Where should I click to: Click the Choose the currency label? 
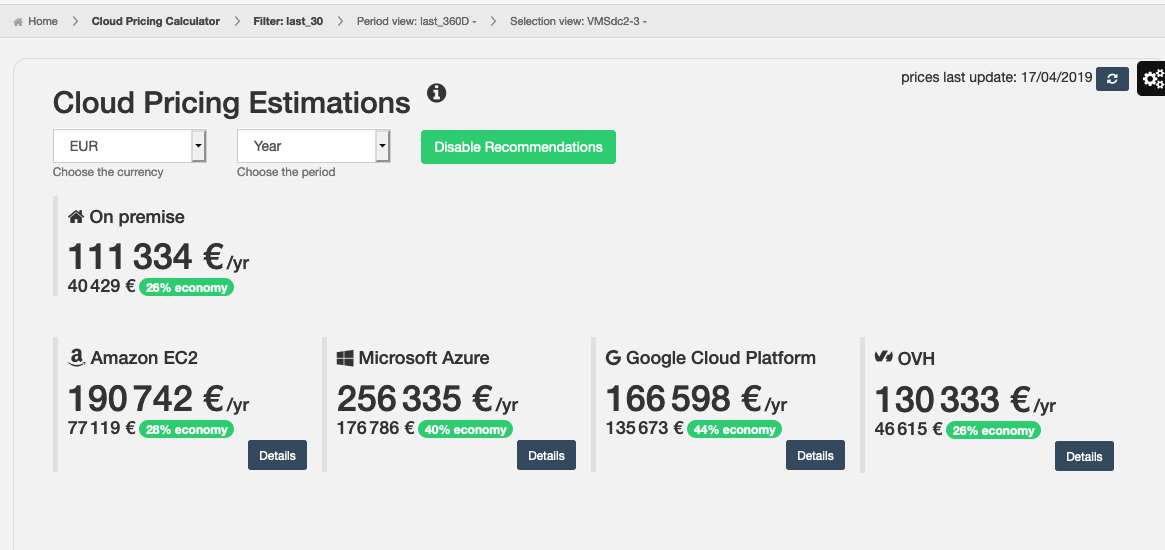coord(108,172)
